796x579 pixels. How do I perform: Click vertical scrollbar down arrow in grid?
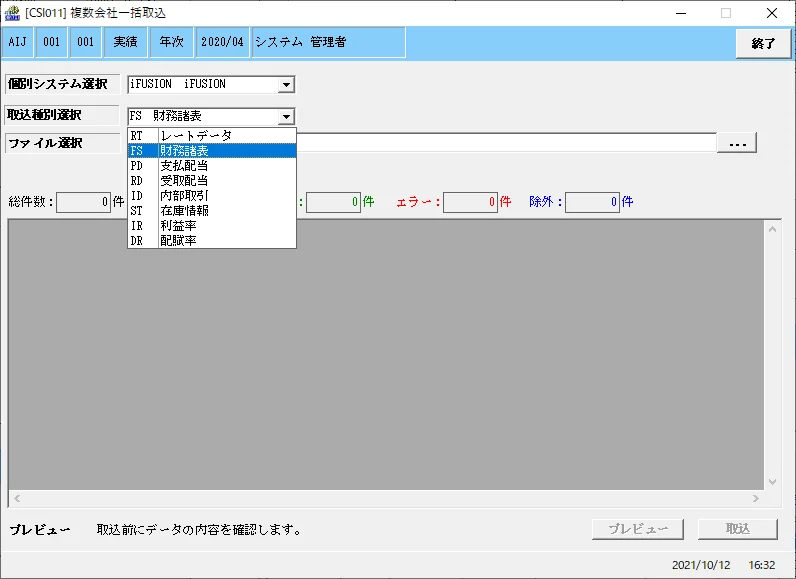pos(773,482)
